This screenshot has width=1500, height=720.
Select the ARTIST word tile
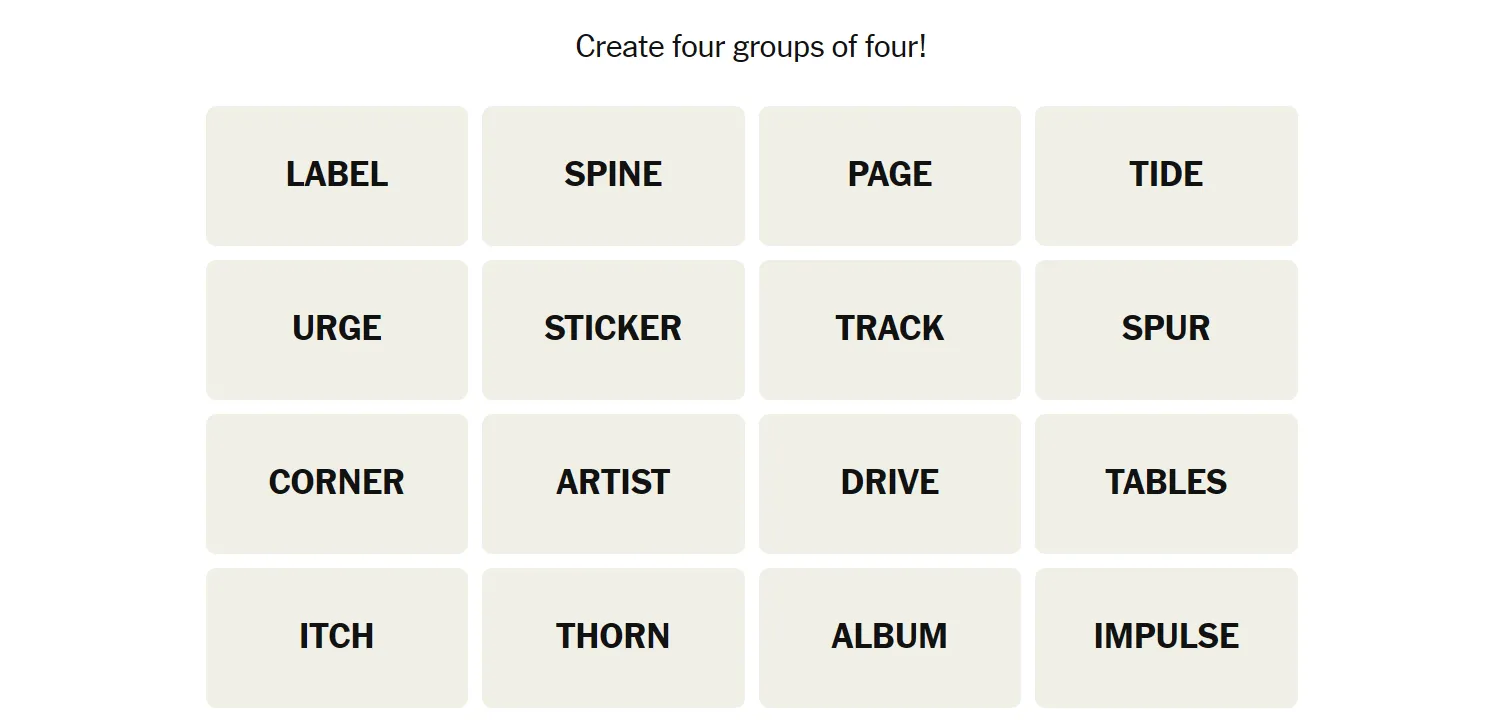[613, 483]
